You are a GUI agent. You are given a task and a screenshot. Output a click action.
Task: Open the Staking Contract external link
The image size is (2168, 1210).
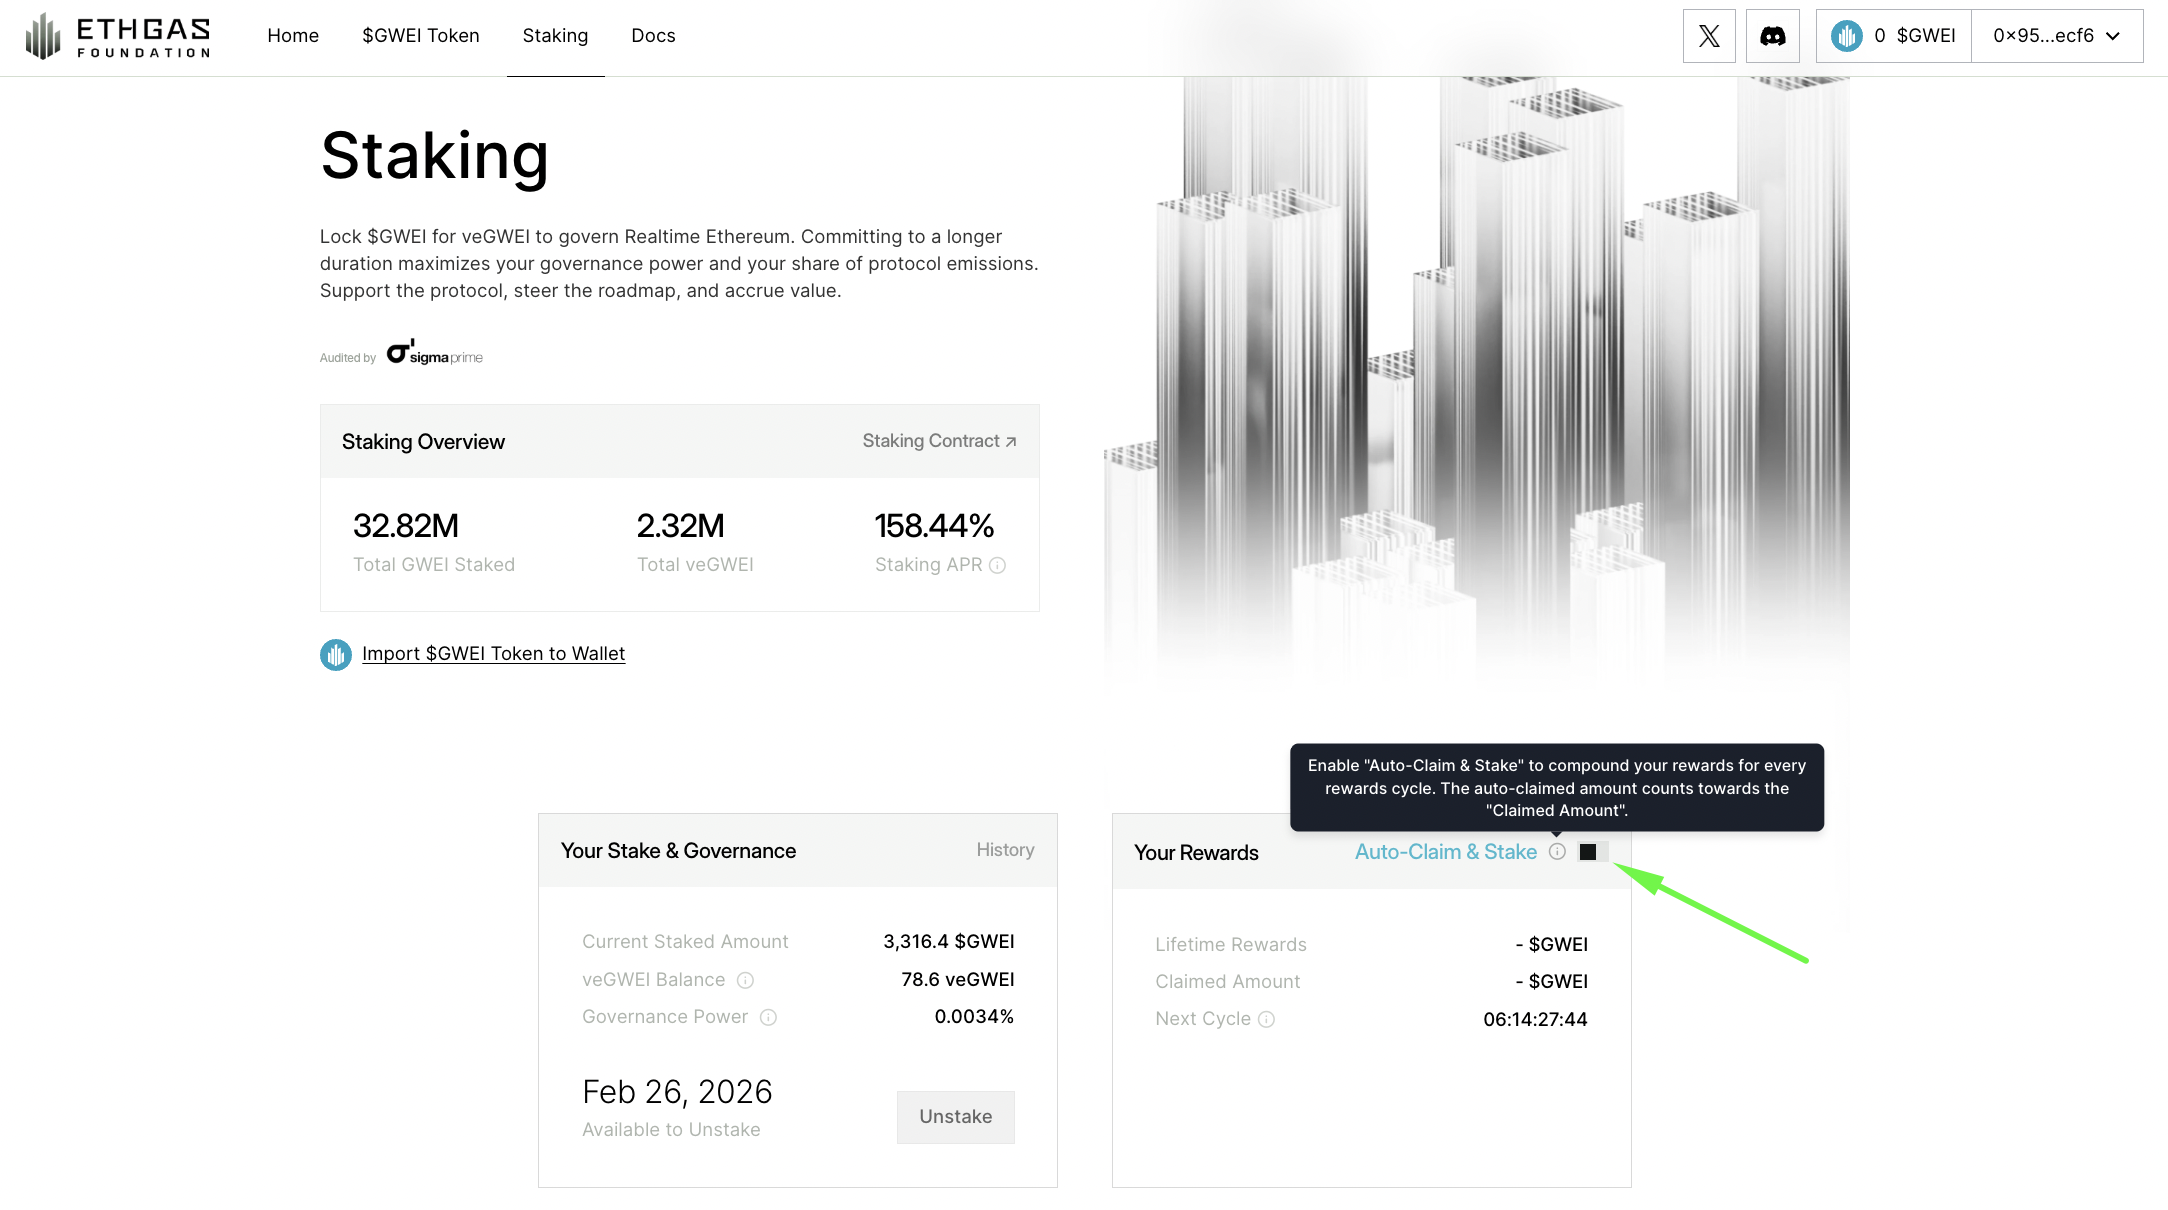pyautogui.click(x=939, y=441)
